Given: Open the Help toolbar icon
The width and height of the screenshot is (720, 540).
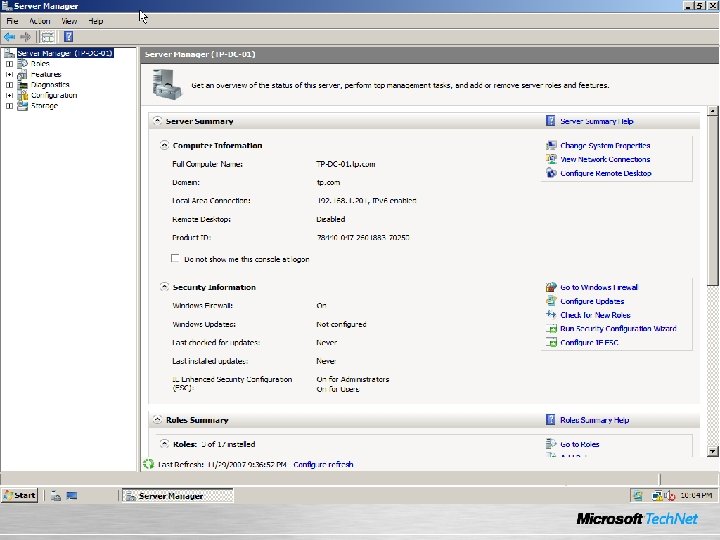Looking at the screenshot, I should click(68, 37).
